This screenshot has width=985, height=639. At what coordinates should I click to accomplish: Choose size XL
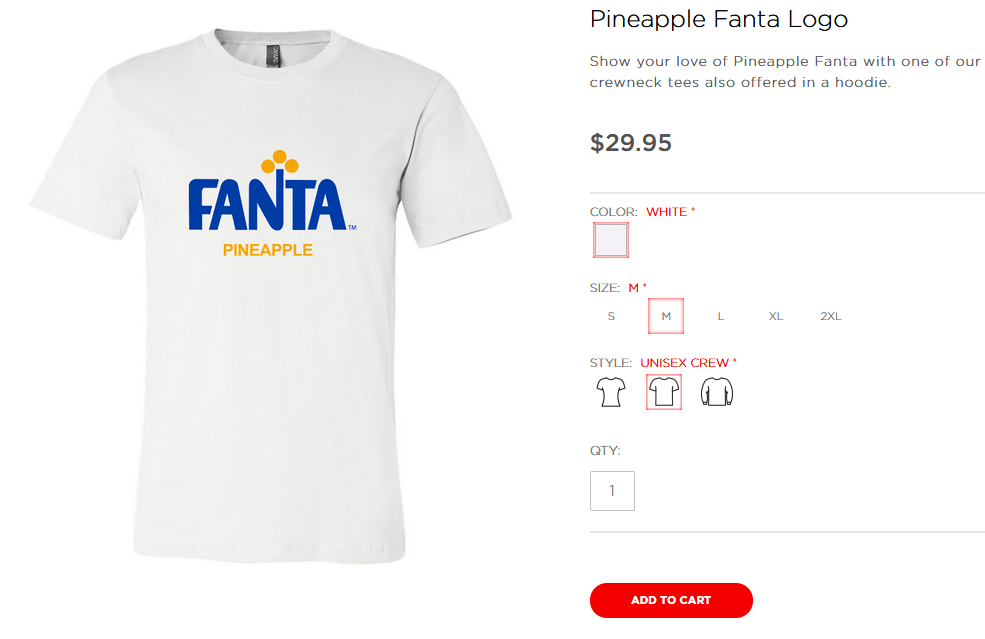[776, 316]
